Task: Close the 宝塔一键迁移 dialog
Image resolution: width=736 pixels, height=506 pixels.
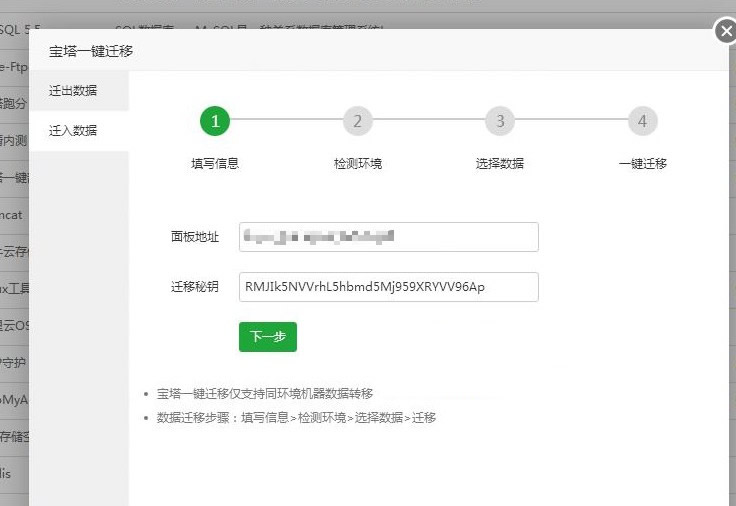Action: tap(726, 32)
